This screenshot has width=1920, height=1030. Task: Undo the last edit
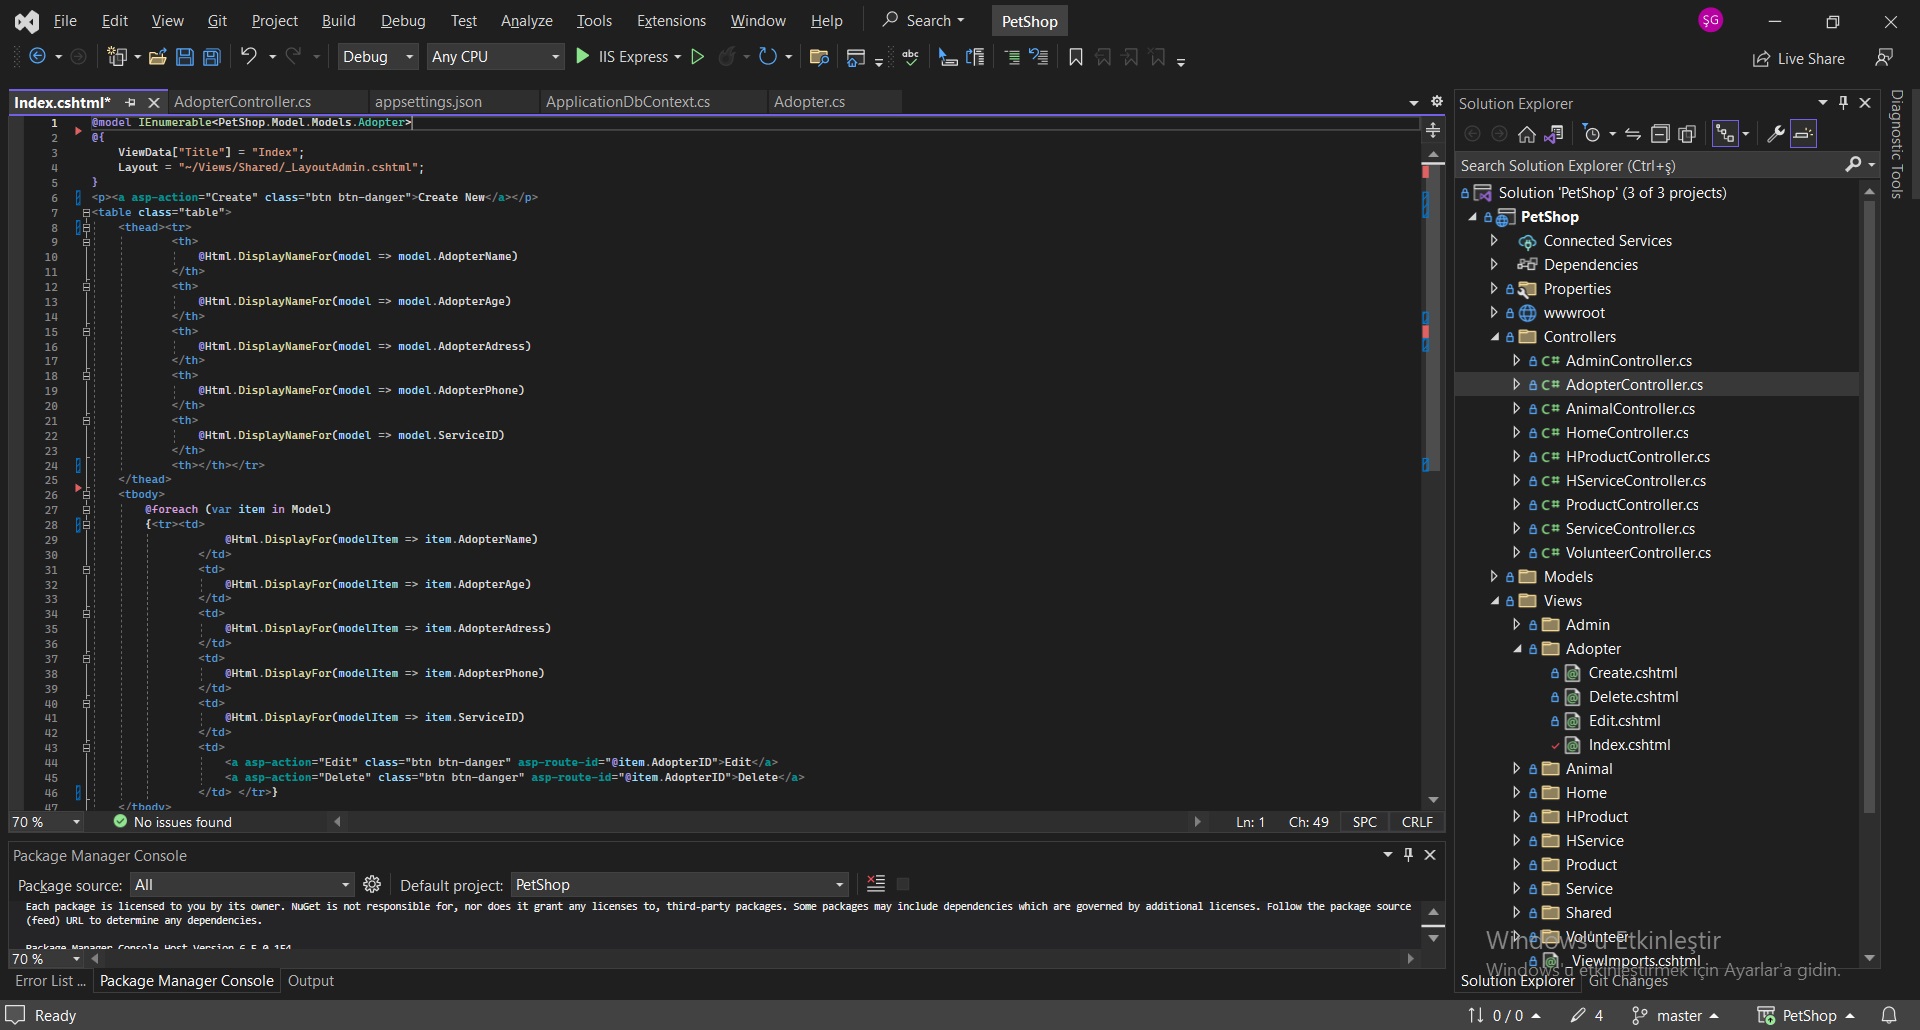point(249,57)
